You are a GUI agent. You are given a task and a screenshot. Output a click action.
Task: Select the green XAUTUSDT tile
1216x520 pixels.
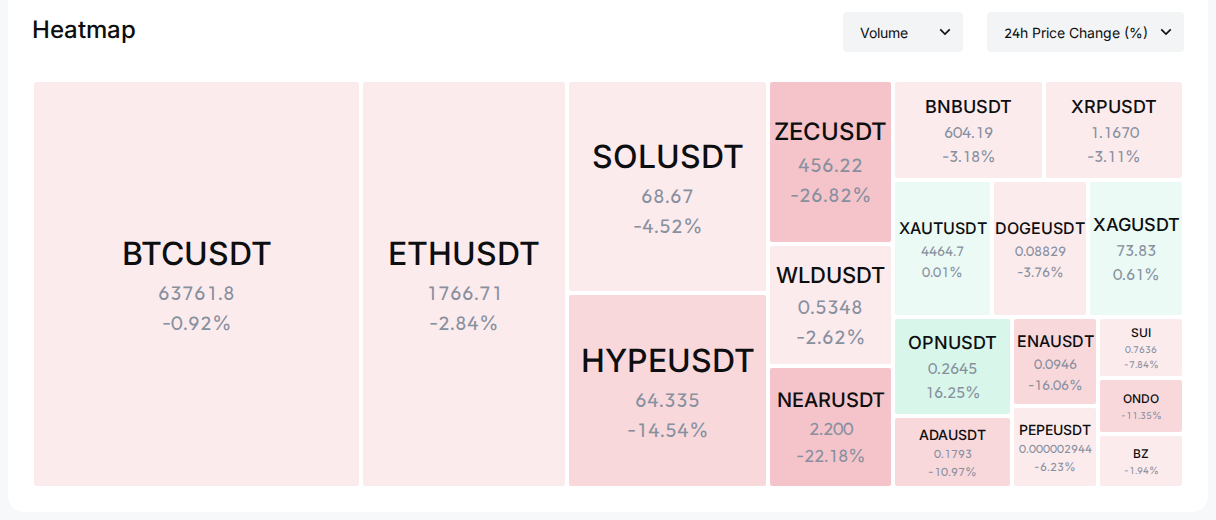pyautogui.click(x=943, y=249)
